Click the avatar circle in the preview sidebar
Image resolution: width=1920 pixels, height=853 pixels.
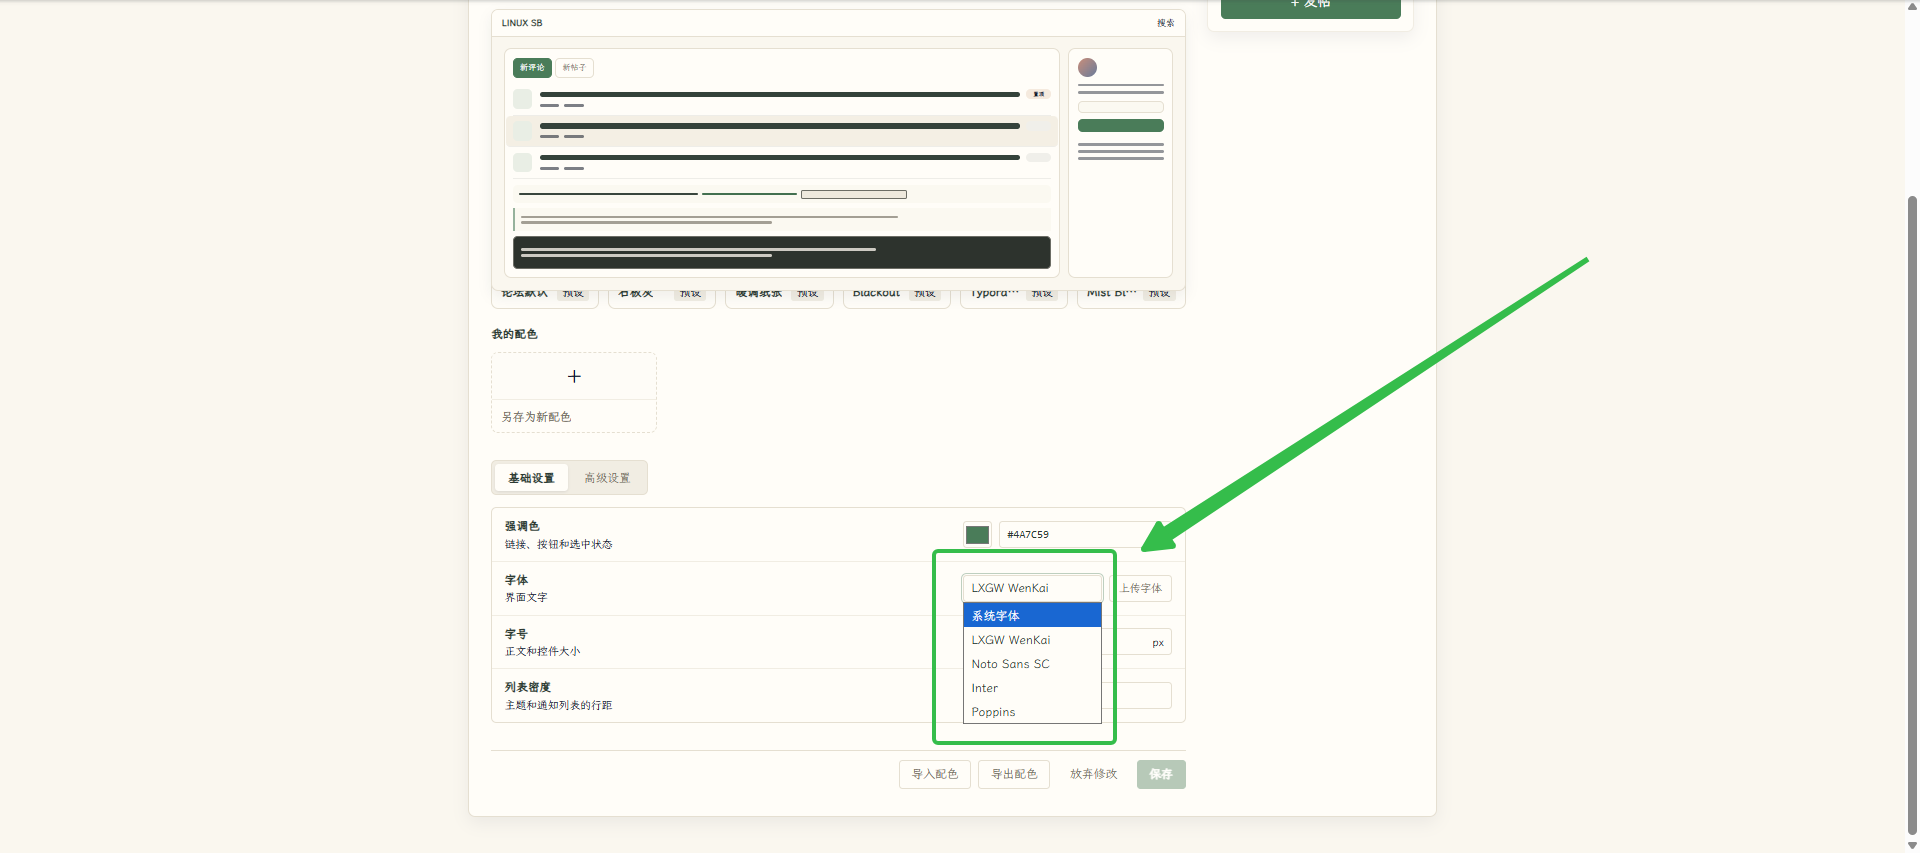click(x=1088, y=67)
